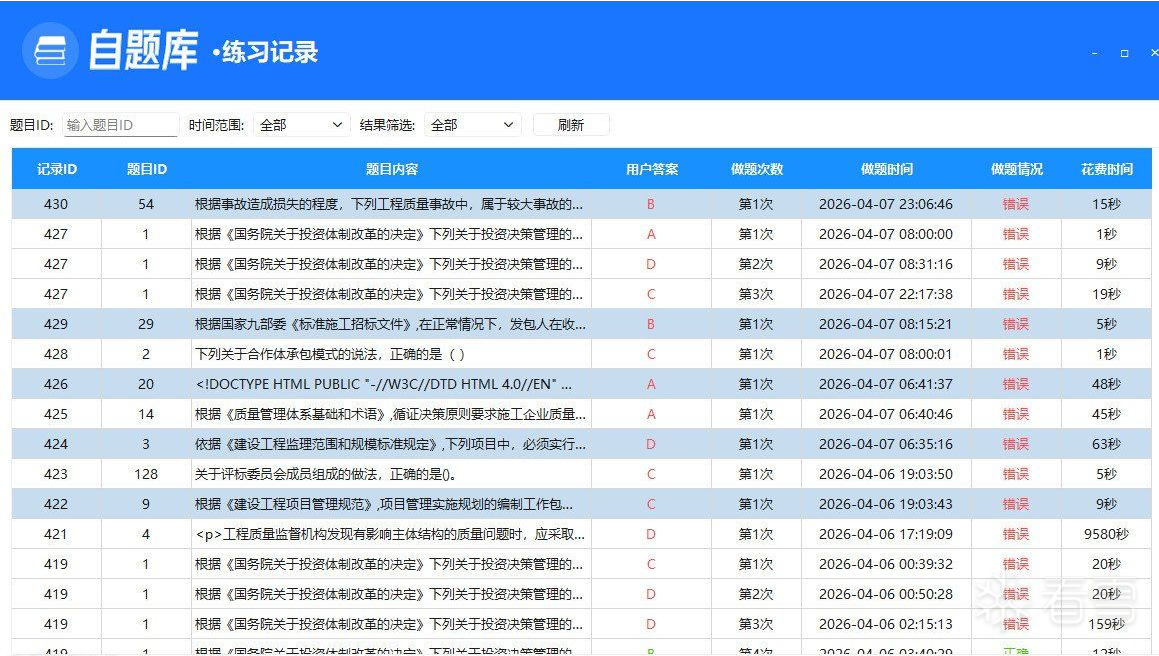
Task: Click the 做题次数 column header
Action: tap(756, 169)
